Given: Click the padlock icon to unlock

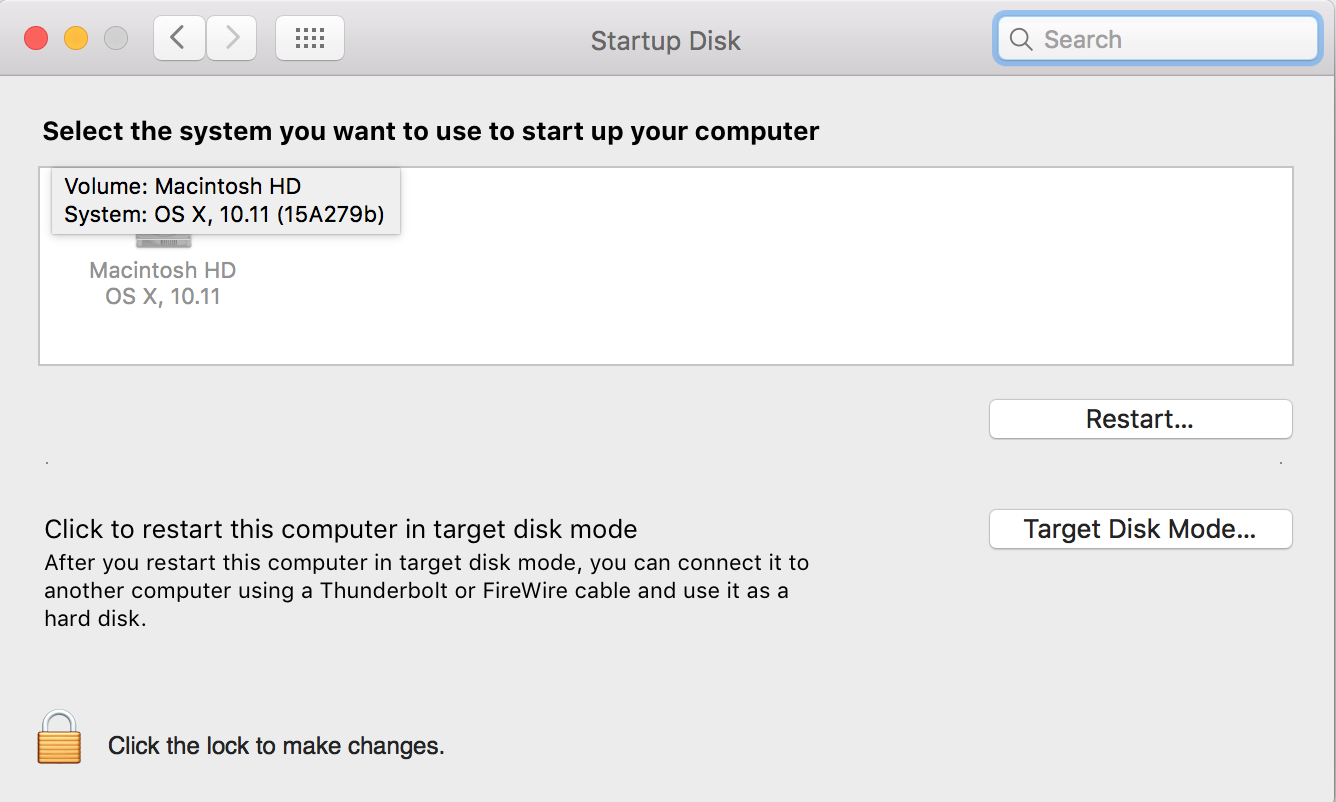Looking at the screenshot, I should click(59, 738).
